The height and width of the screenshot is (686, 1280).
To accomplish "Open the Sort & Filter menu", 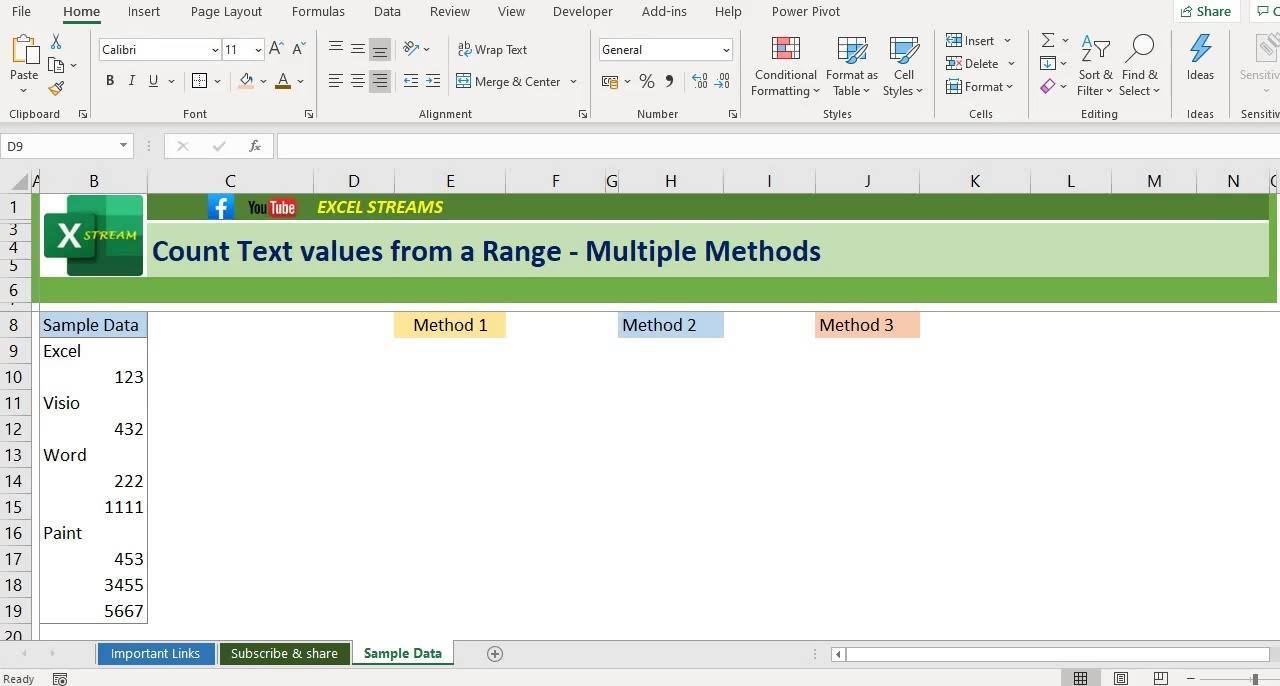I will coord(1095,66).
